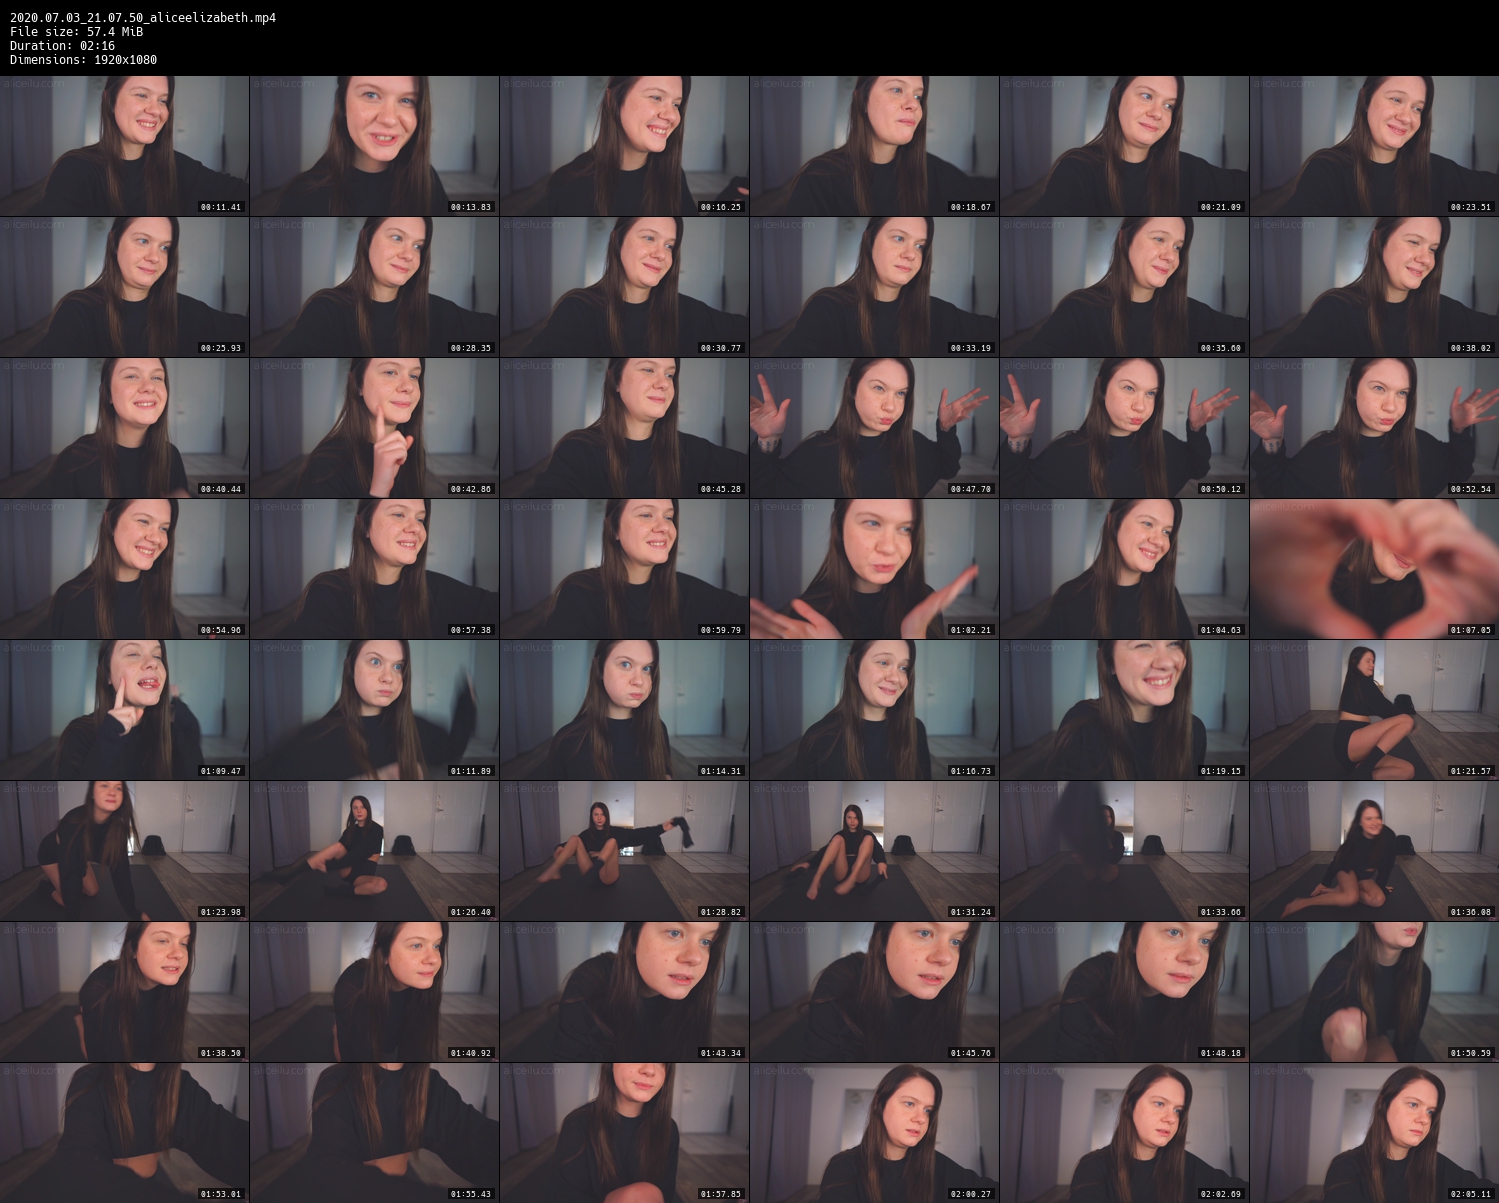Choose the wide-room thumbnail at 01:21.57
The image size is (1499, 1203).
pos(1374,709)
